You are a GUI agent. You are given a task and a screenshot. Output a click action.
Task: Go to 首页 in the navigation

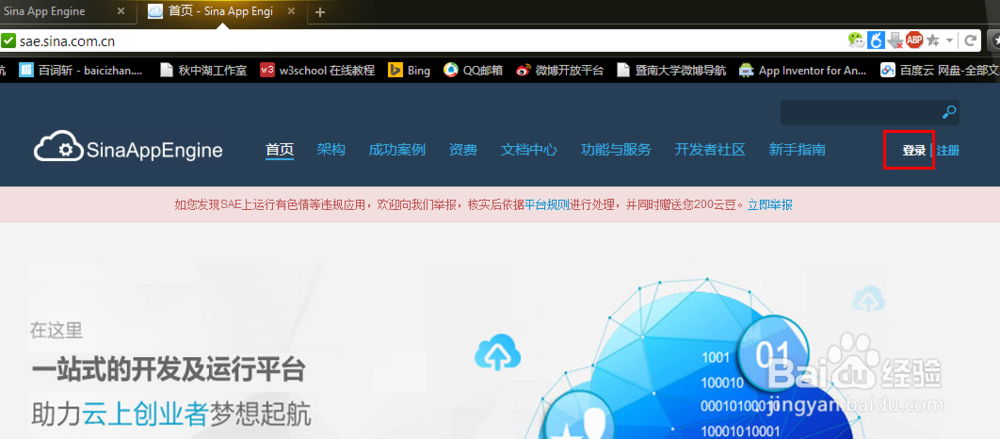279,150
